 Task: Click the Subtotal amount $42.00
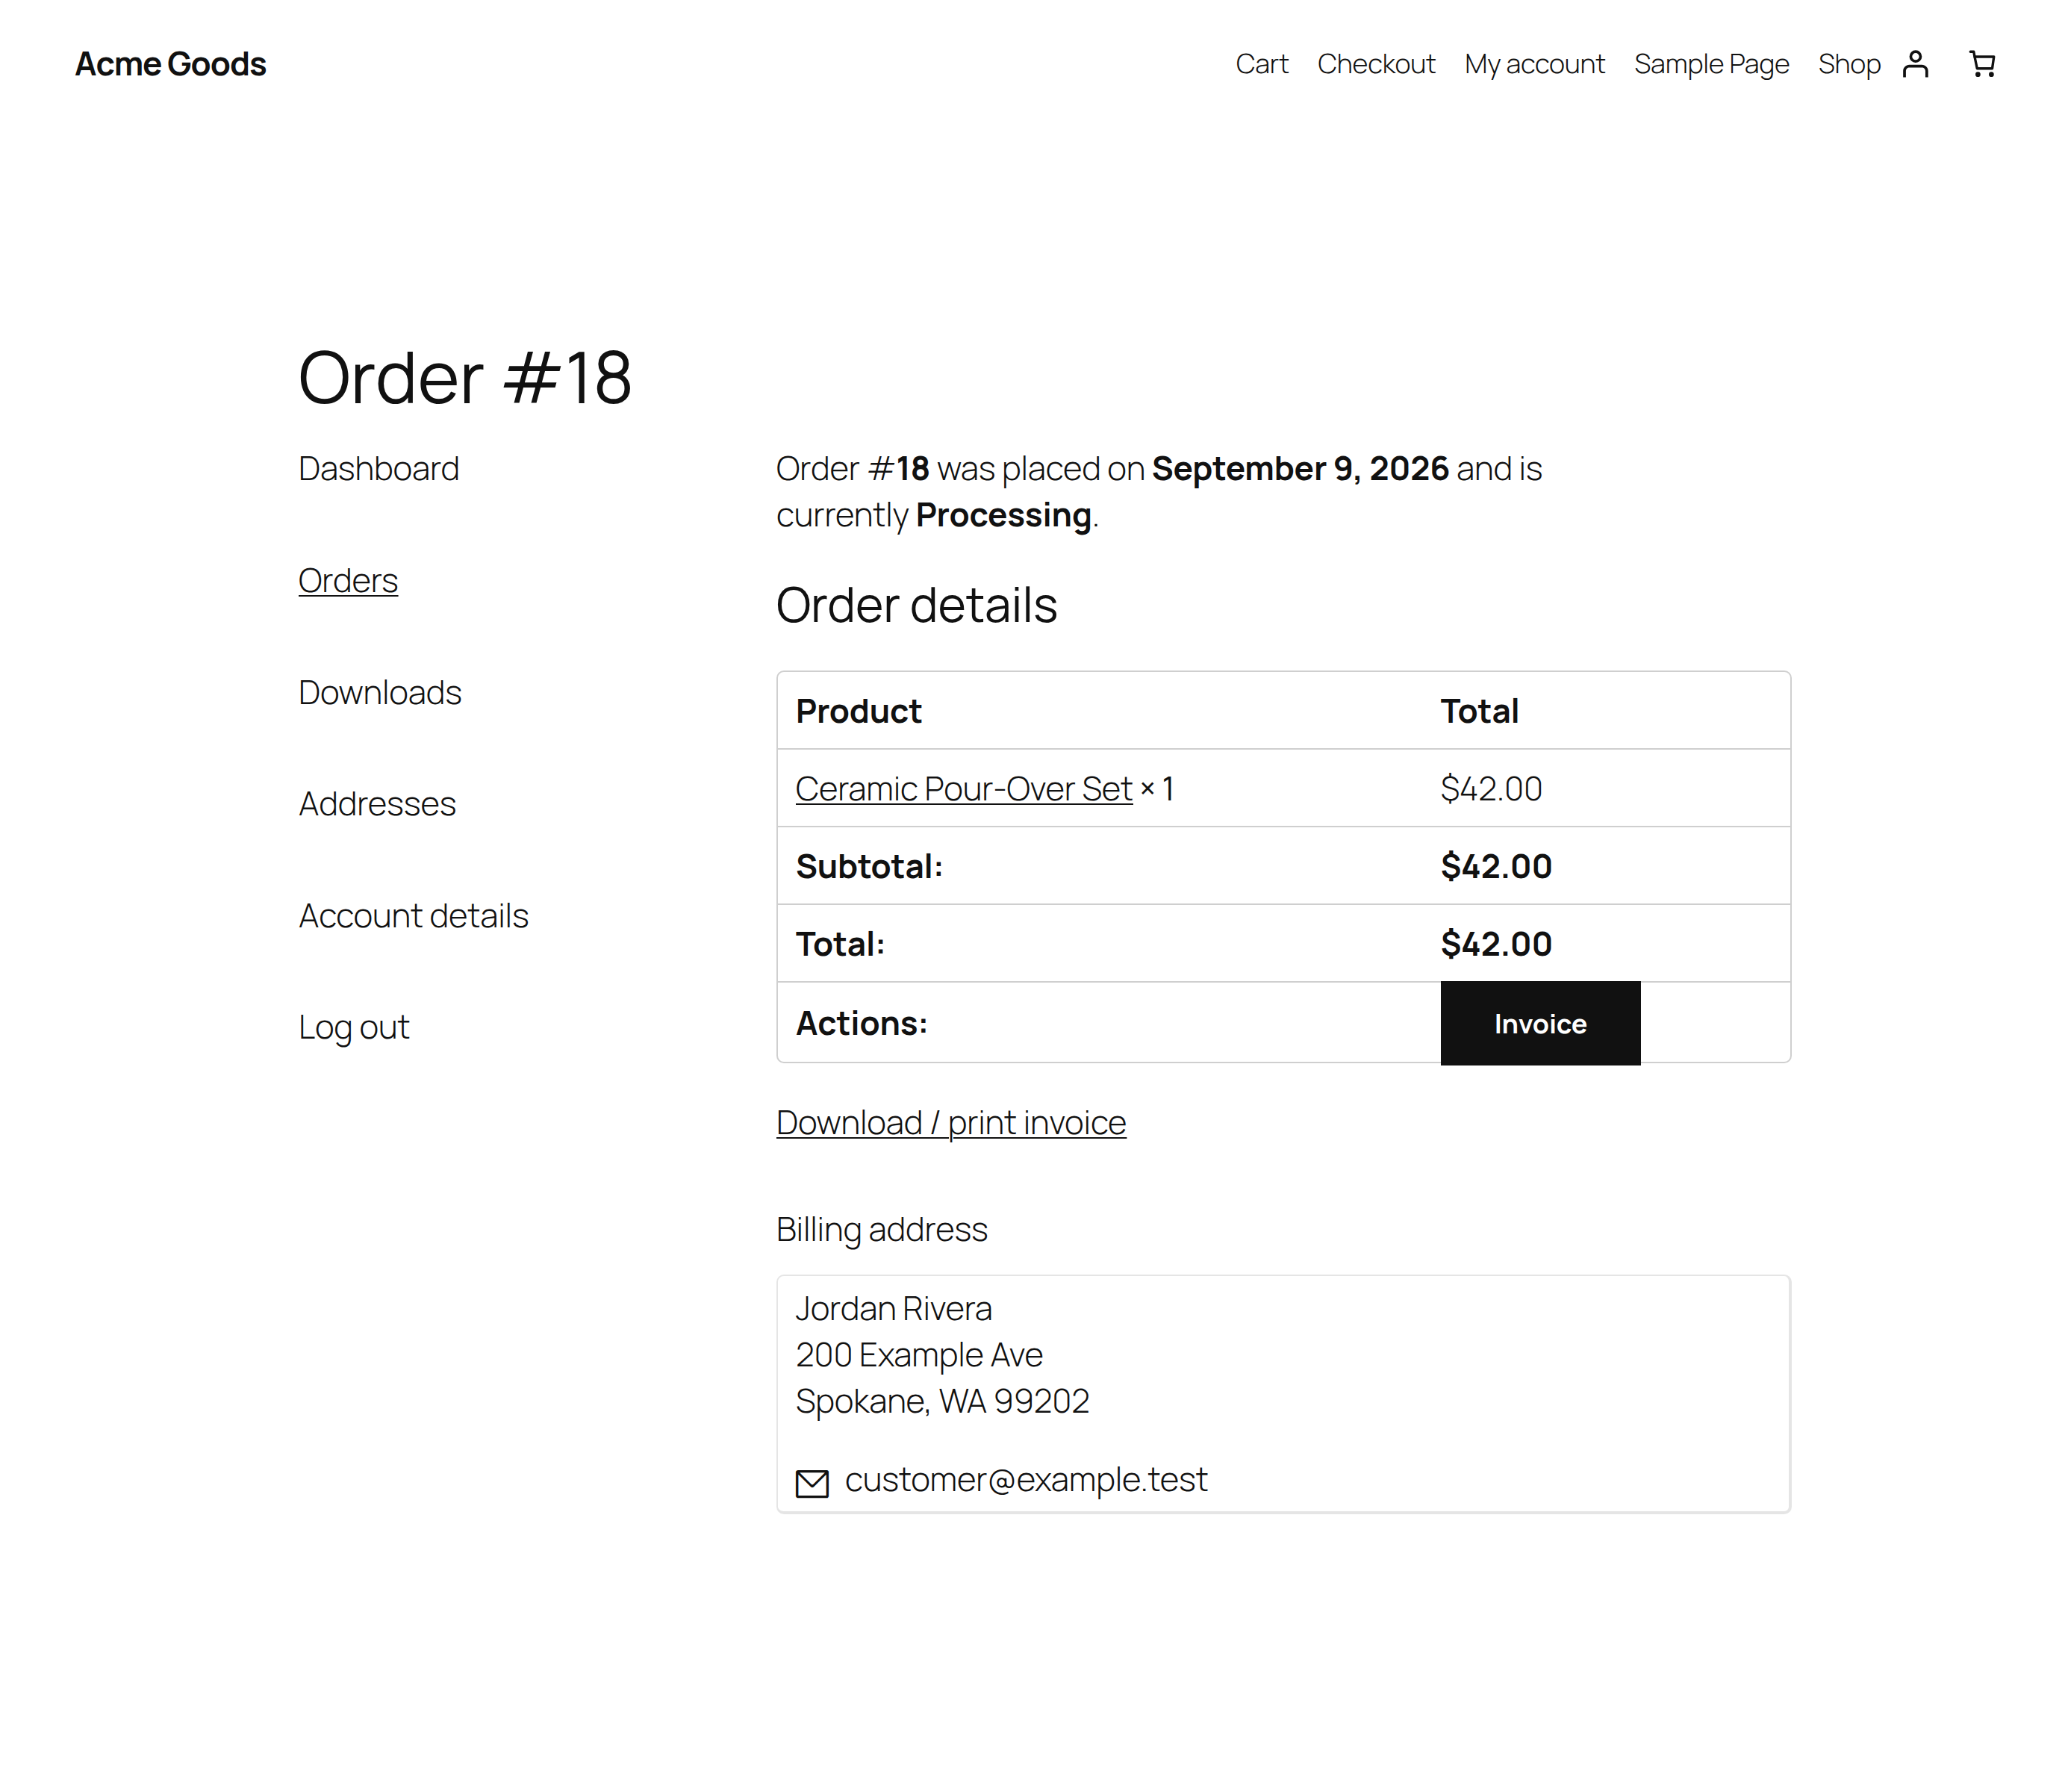point(1496,866)
